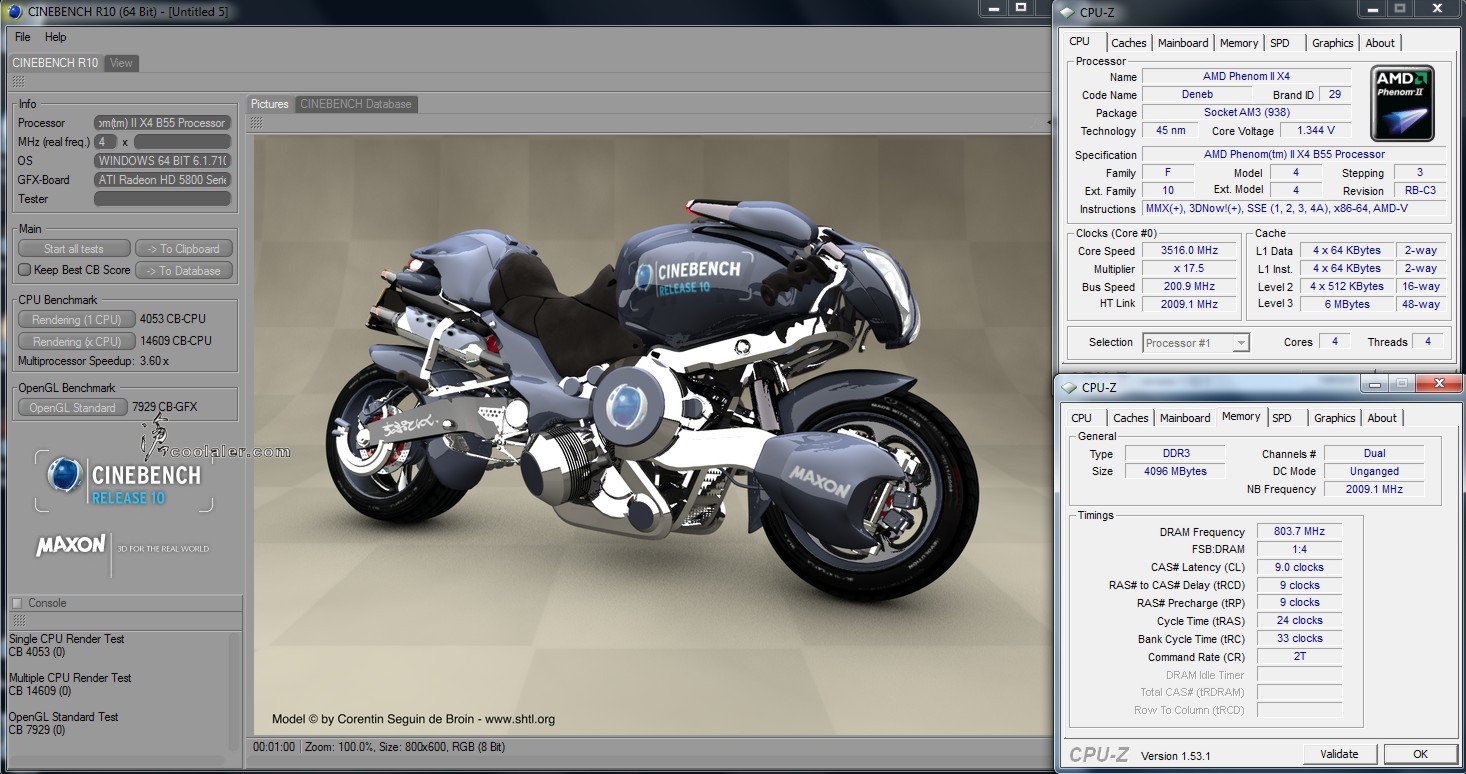Click the empty Tester field
Screen dimensions: 1466x774
tap(163, 199)
